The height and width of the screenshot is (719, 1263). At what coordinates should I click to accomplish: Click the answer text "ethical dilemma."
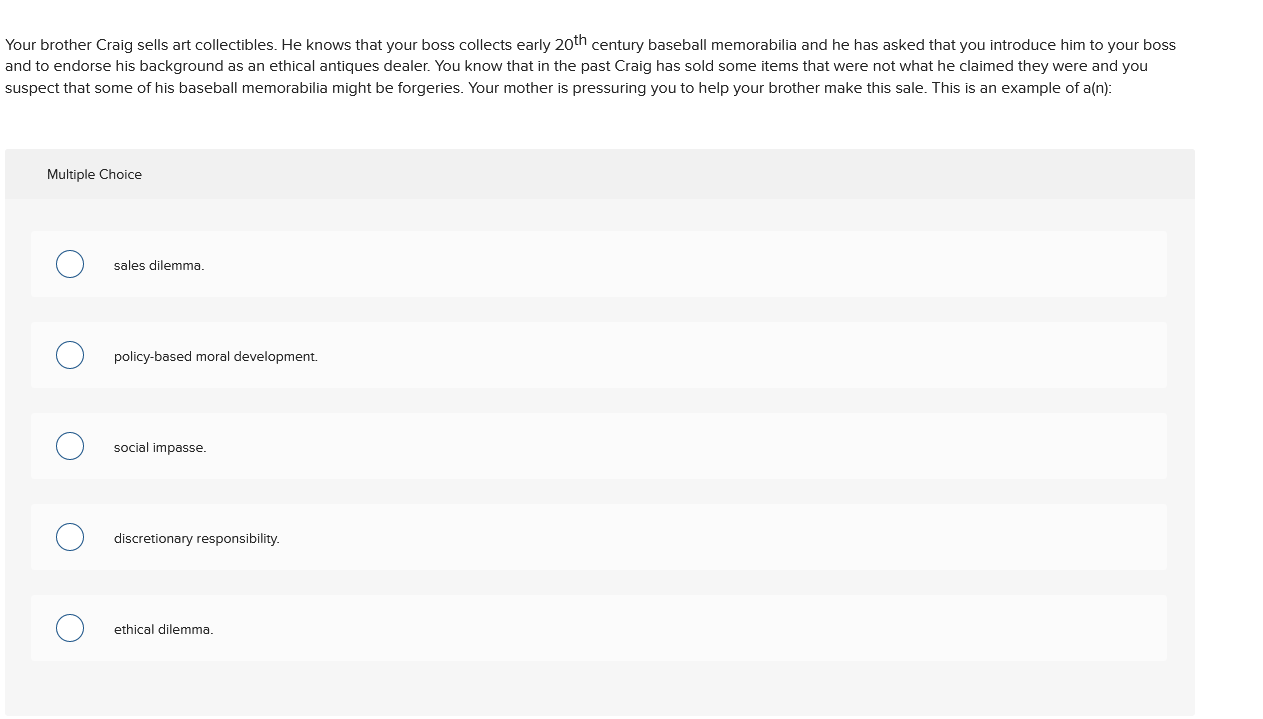point(163,629)
